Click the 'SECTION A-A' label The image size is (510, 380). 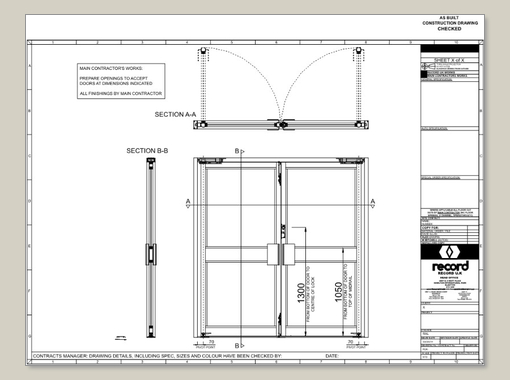coord(175,114)
